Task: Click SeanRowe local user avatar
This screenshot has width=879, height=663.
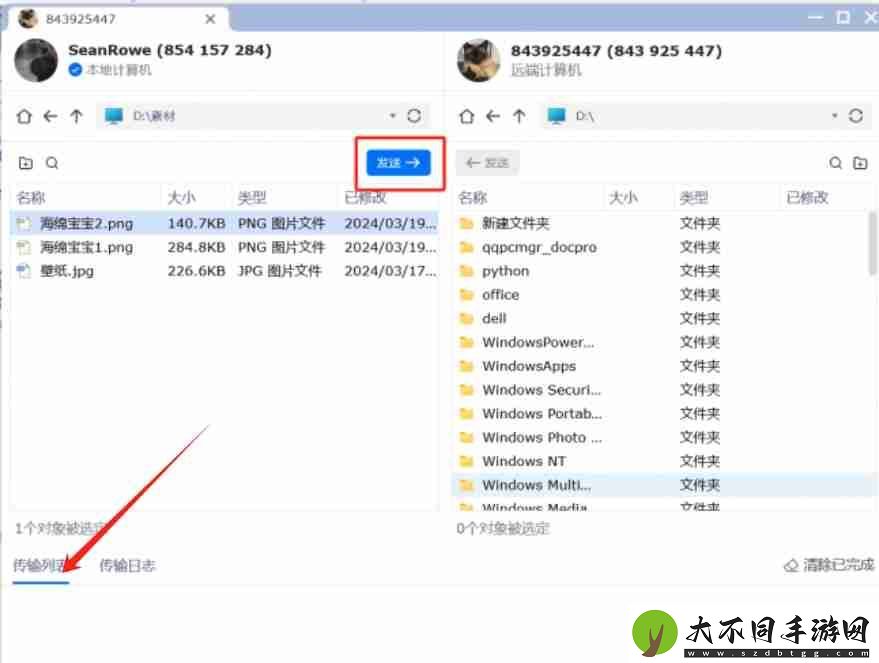Action: pos(36,60)
